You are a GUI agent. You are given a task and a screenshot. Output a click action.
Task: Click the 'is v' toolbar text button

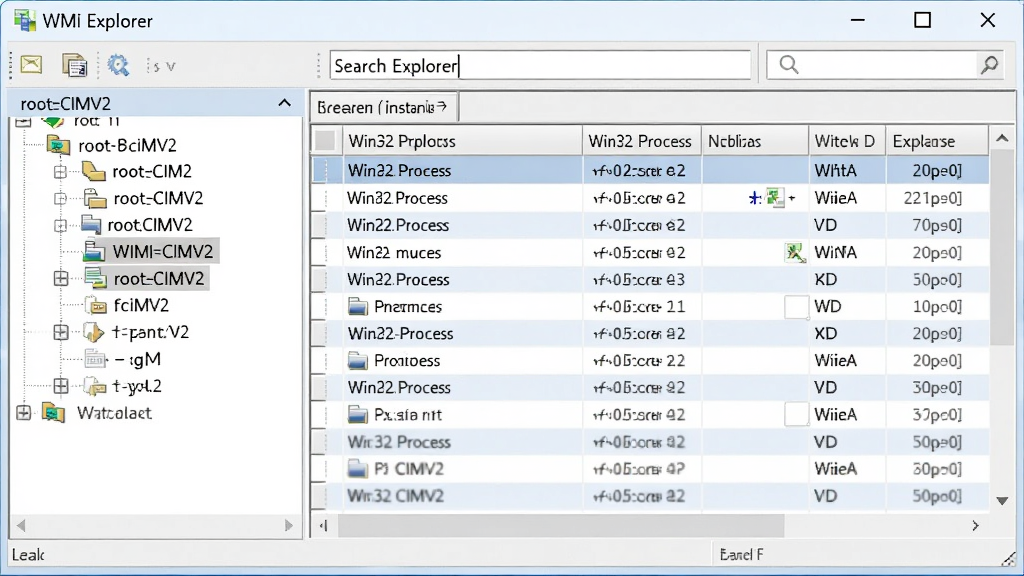(161, 66)
